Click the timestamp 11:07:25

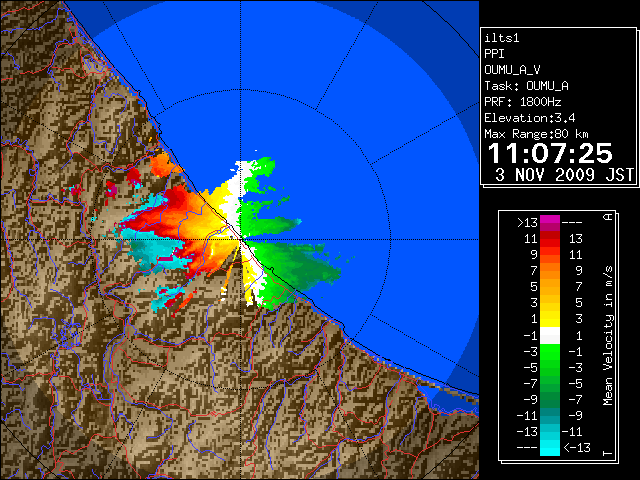[x=550, y=153]
